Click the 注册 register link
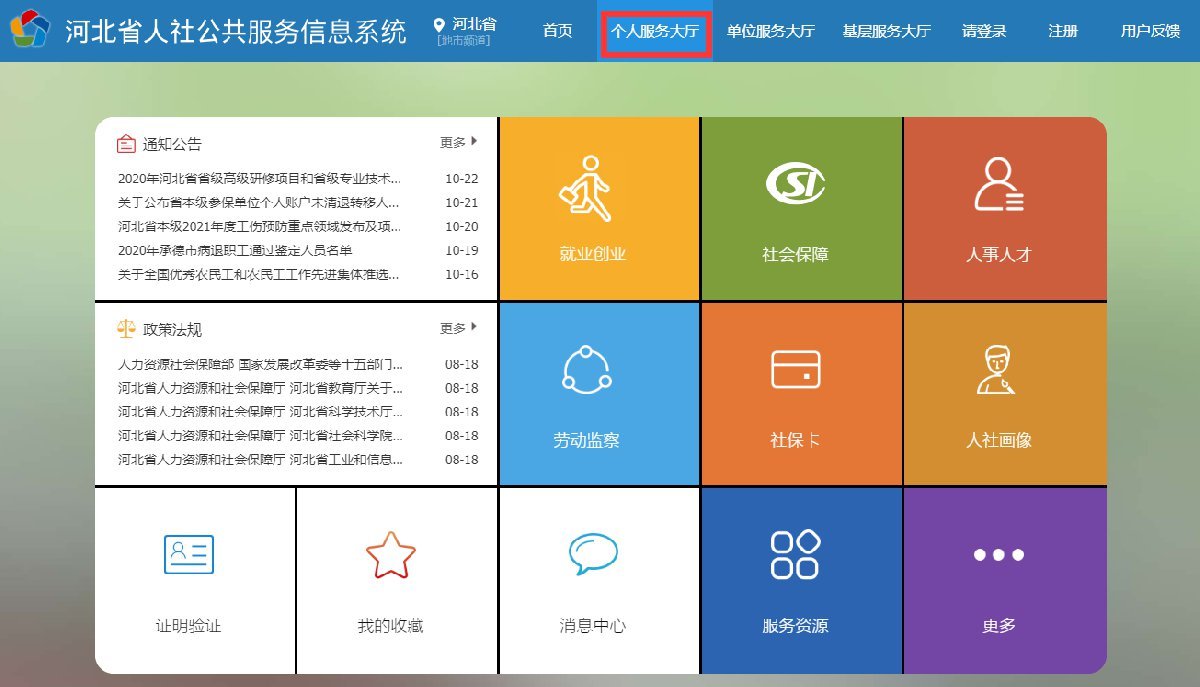This screenshot has width=1200, height=687. pyautogui.click(x=1063, y=31)
